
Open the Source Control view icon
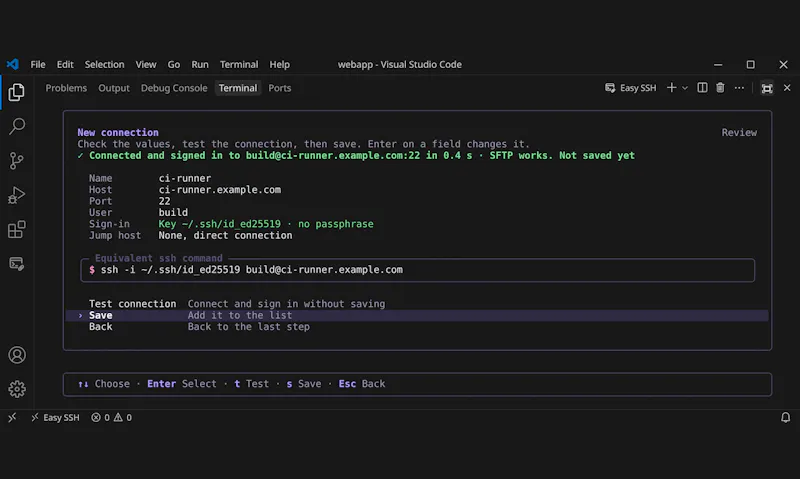[16, 161]
